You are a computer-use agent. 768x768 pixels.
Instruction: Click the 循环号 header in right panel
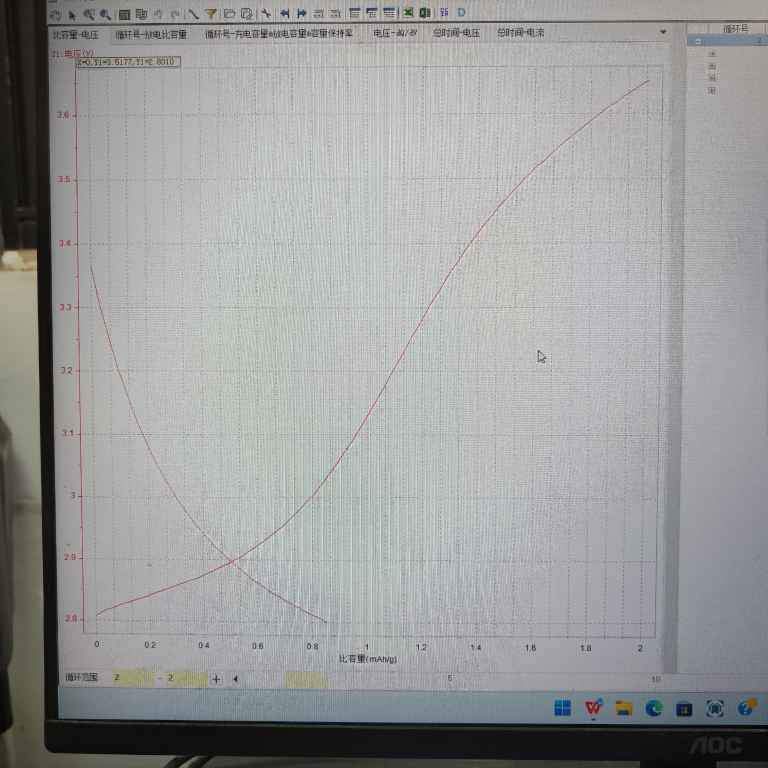click(x=735, y=28)
